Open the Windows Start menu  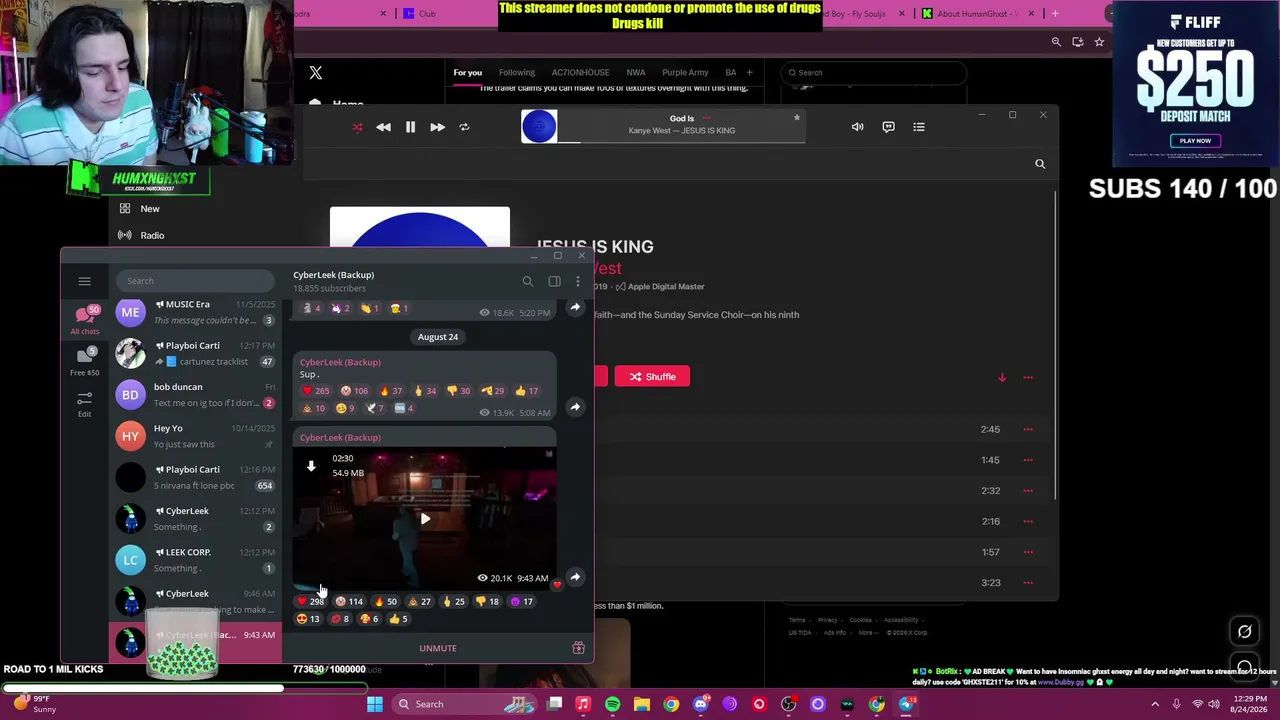pos(374,704)
